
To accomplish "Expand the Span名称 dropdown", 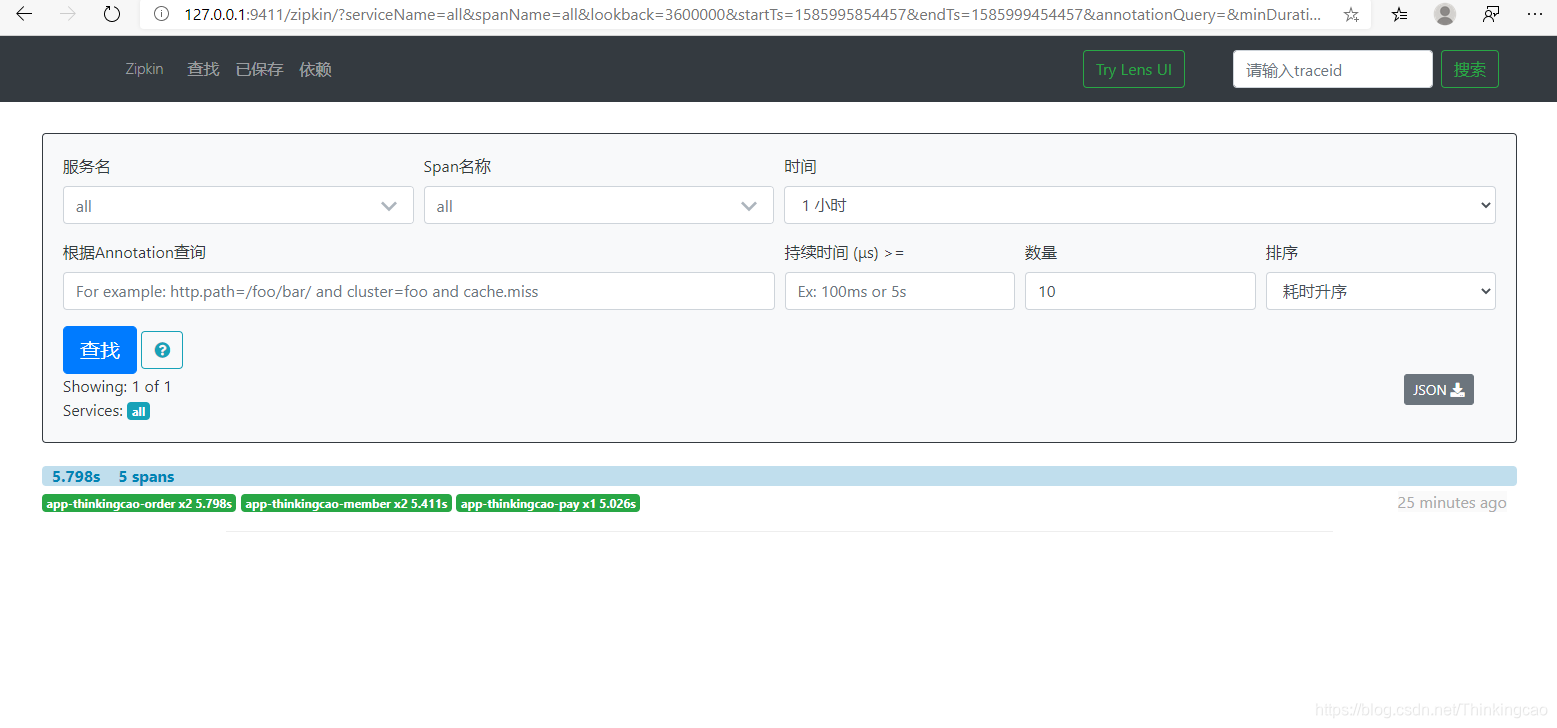I will click(599, 205).
